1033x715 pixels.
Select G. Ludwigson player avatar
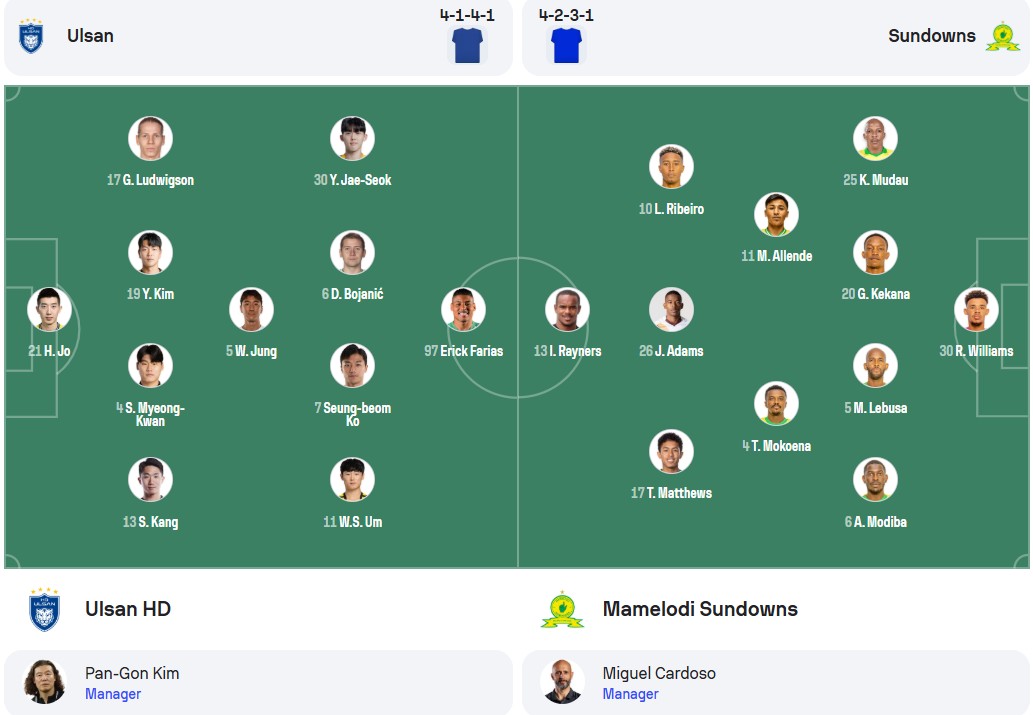150,138
